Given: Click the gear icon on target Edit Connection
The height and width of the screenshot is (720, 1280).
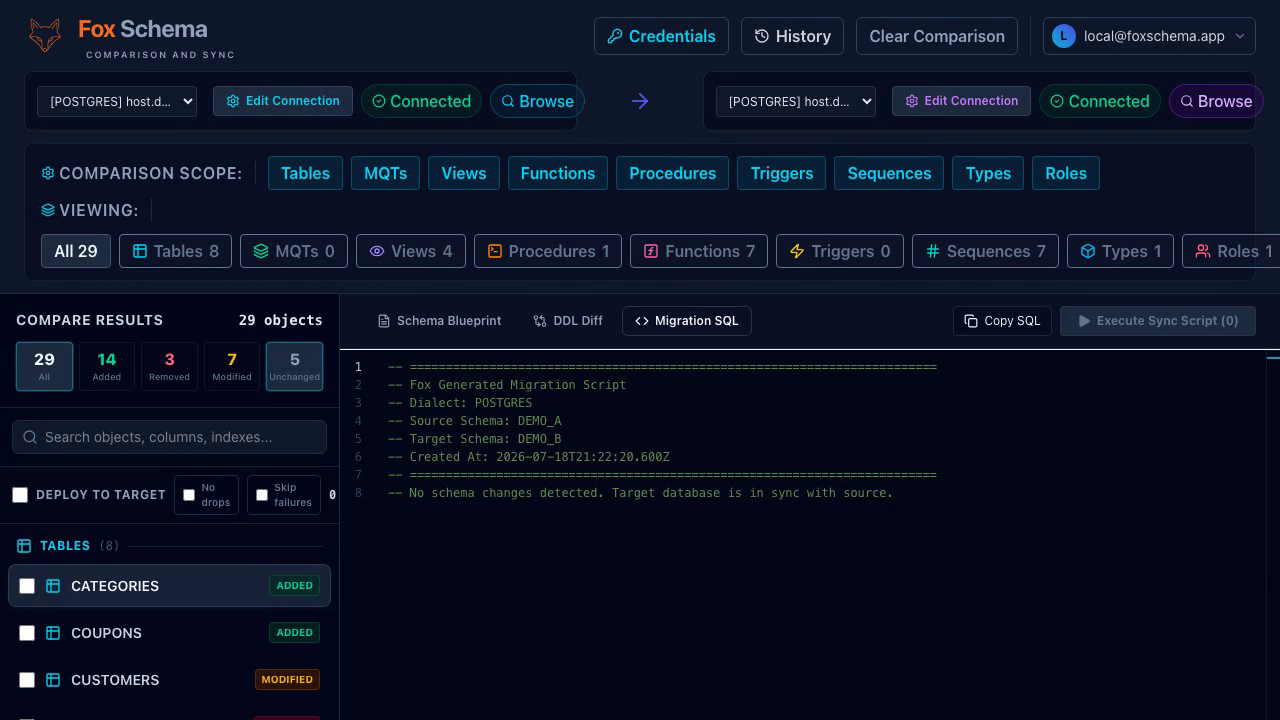Looking at the screenshot, I should click(x=912, y=101).
